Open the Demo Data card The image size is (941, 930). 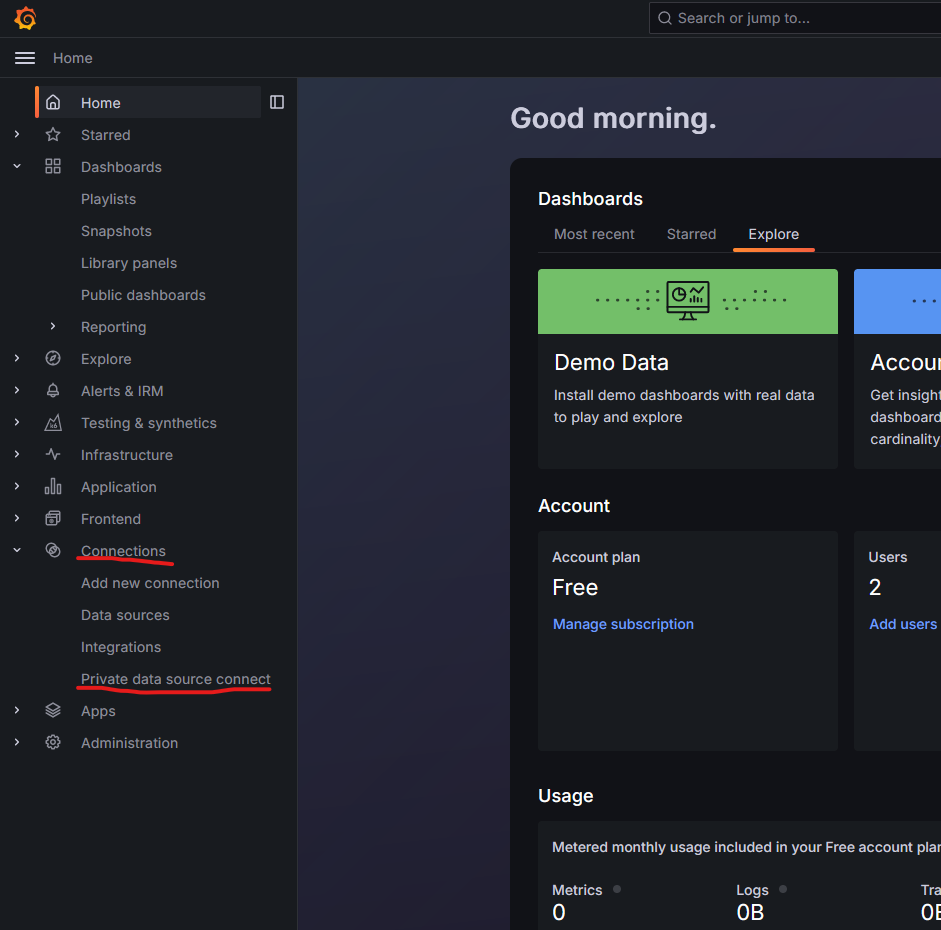[688, 368]
